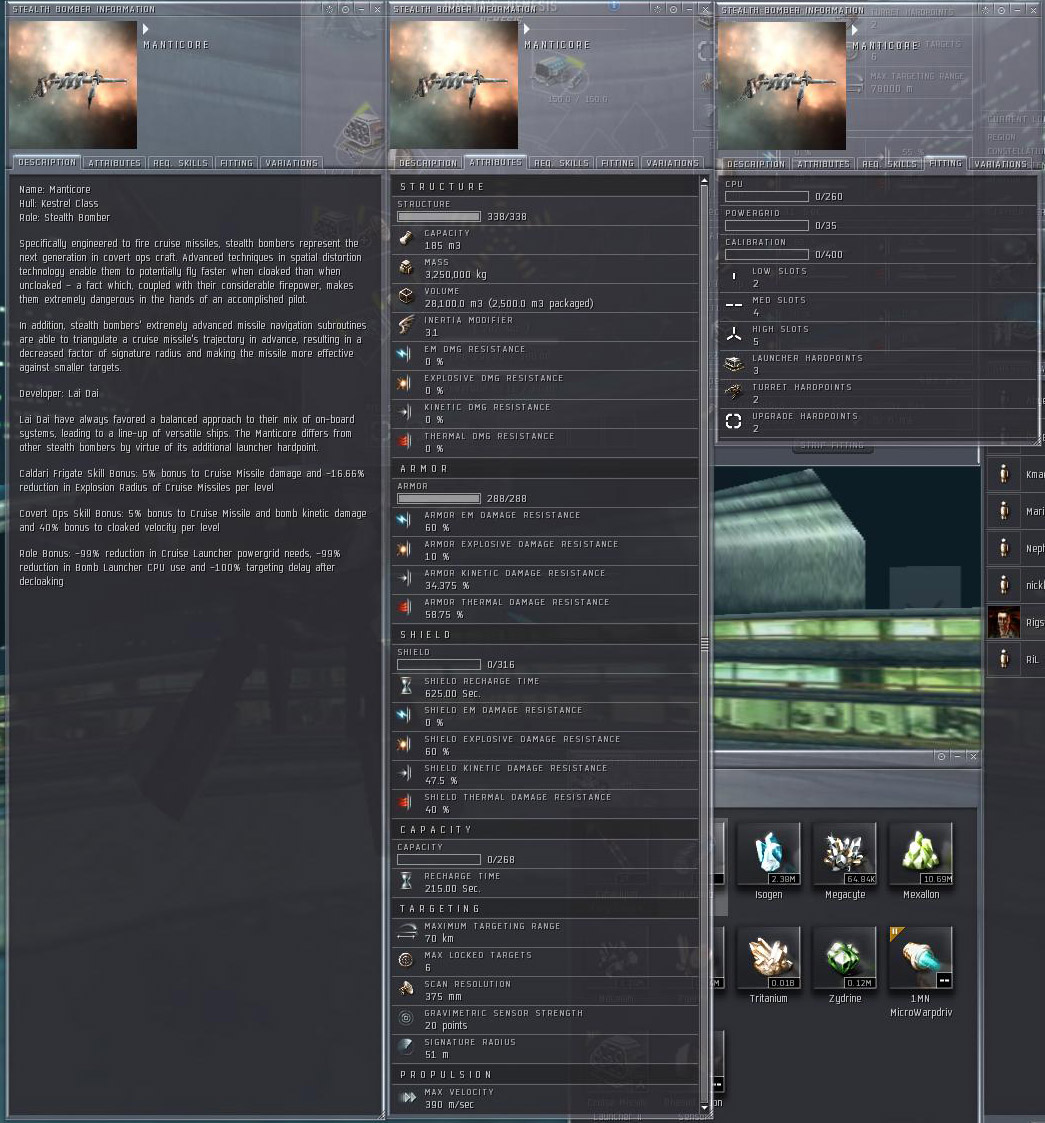
Task: Click the Volume cube icon
Action: pyautogui.click(x=406, y=297)
